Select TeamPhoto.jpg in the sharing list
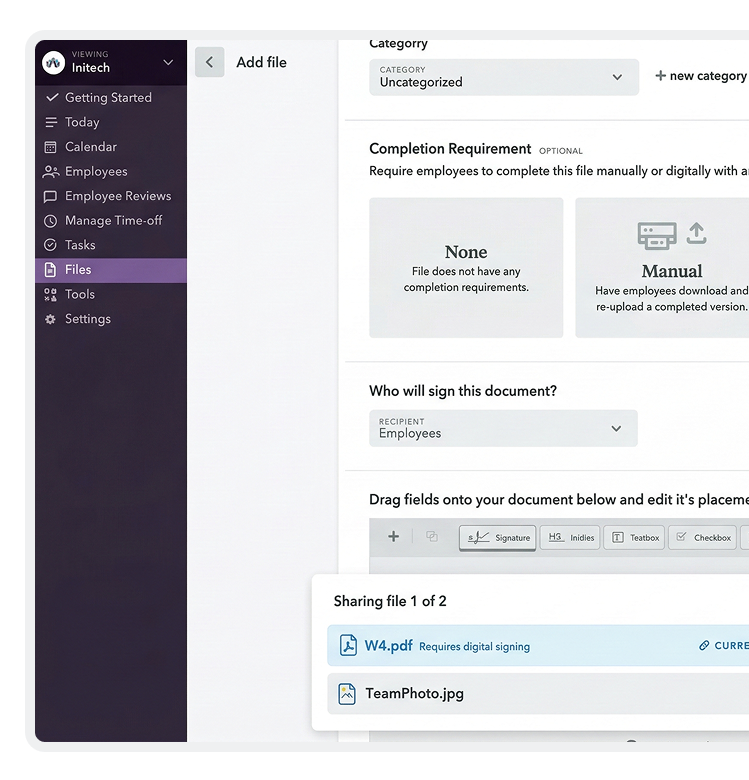Image resolution: width=749 pixels, height=780 pixels. click(x=414, y=693)
